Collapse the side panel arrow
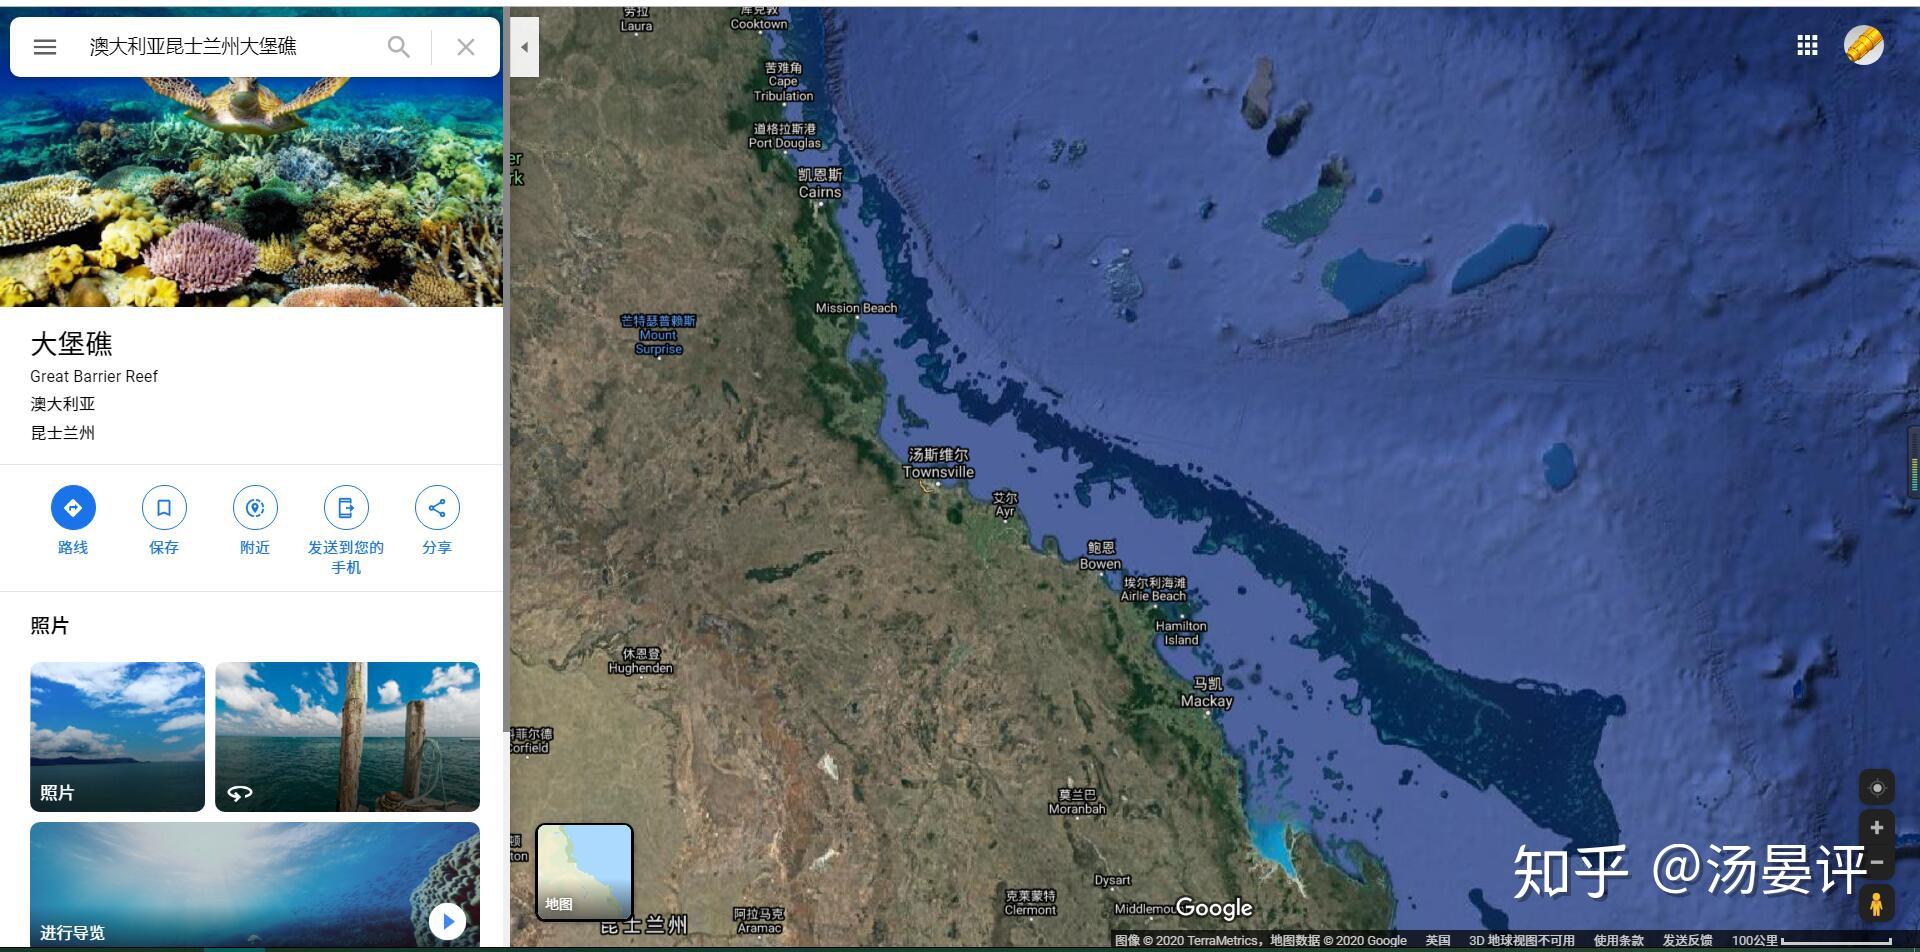The image size is (1920, 952). pos(524,47)
